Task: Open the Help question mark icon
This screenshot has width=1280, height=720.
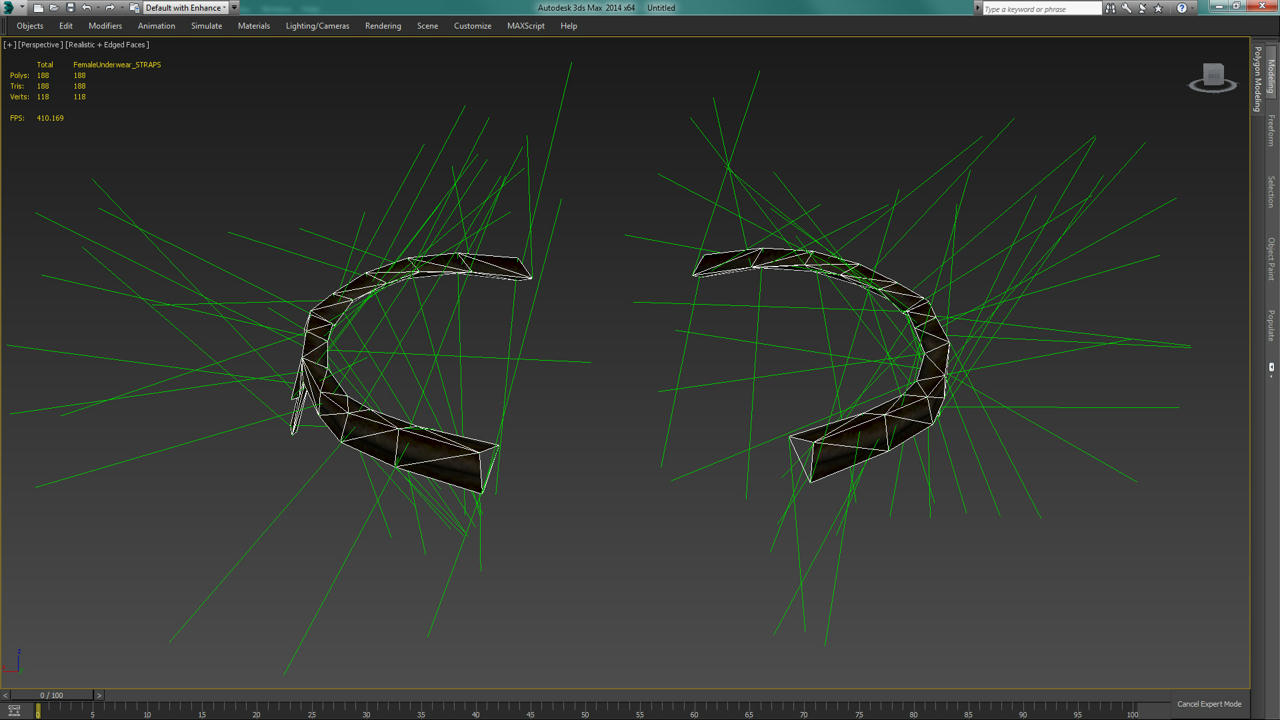Action: pyautogui.click(x=1181, y=8)
